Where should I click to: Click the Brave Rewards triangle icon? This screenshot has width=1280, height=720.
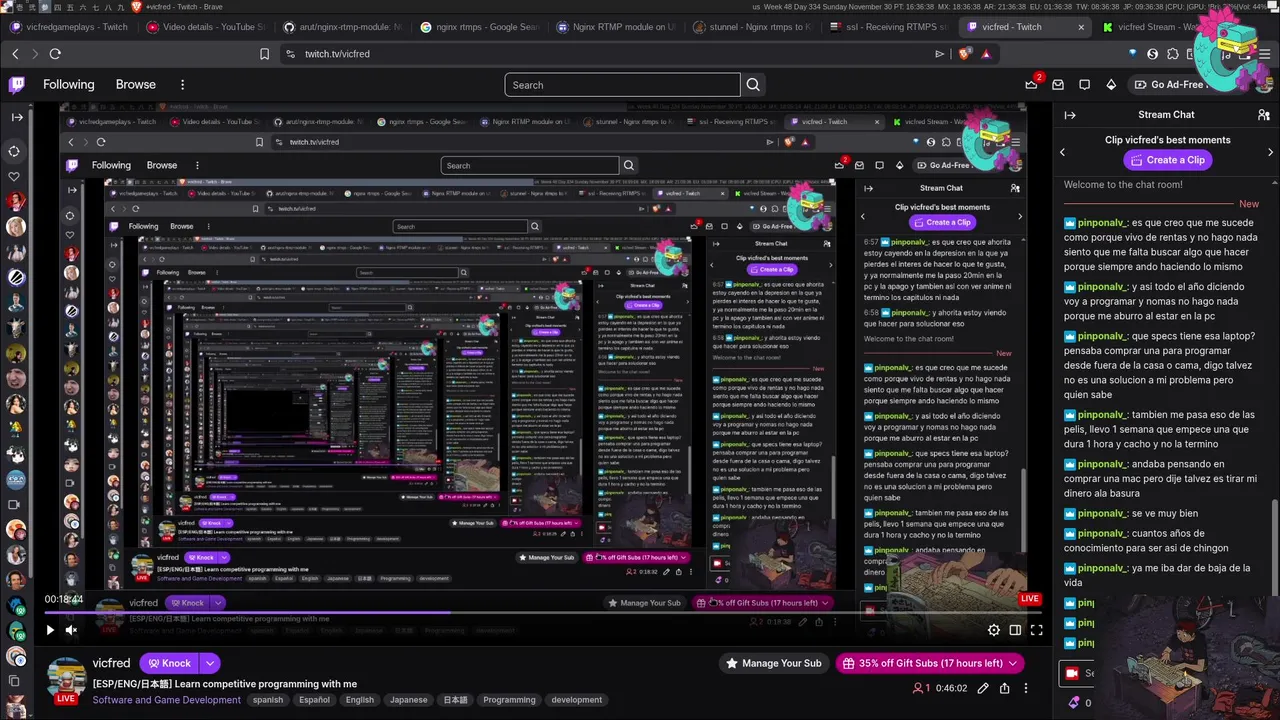(x=986, y=54)
